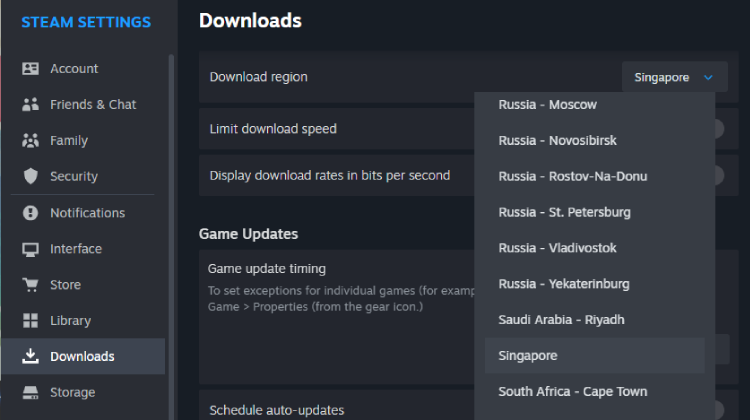Click the Security shield icon
This screenshot has height=420, width=750.
pos(31,176)
